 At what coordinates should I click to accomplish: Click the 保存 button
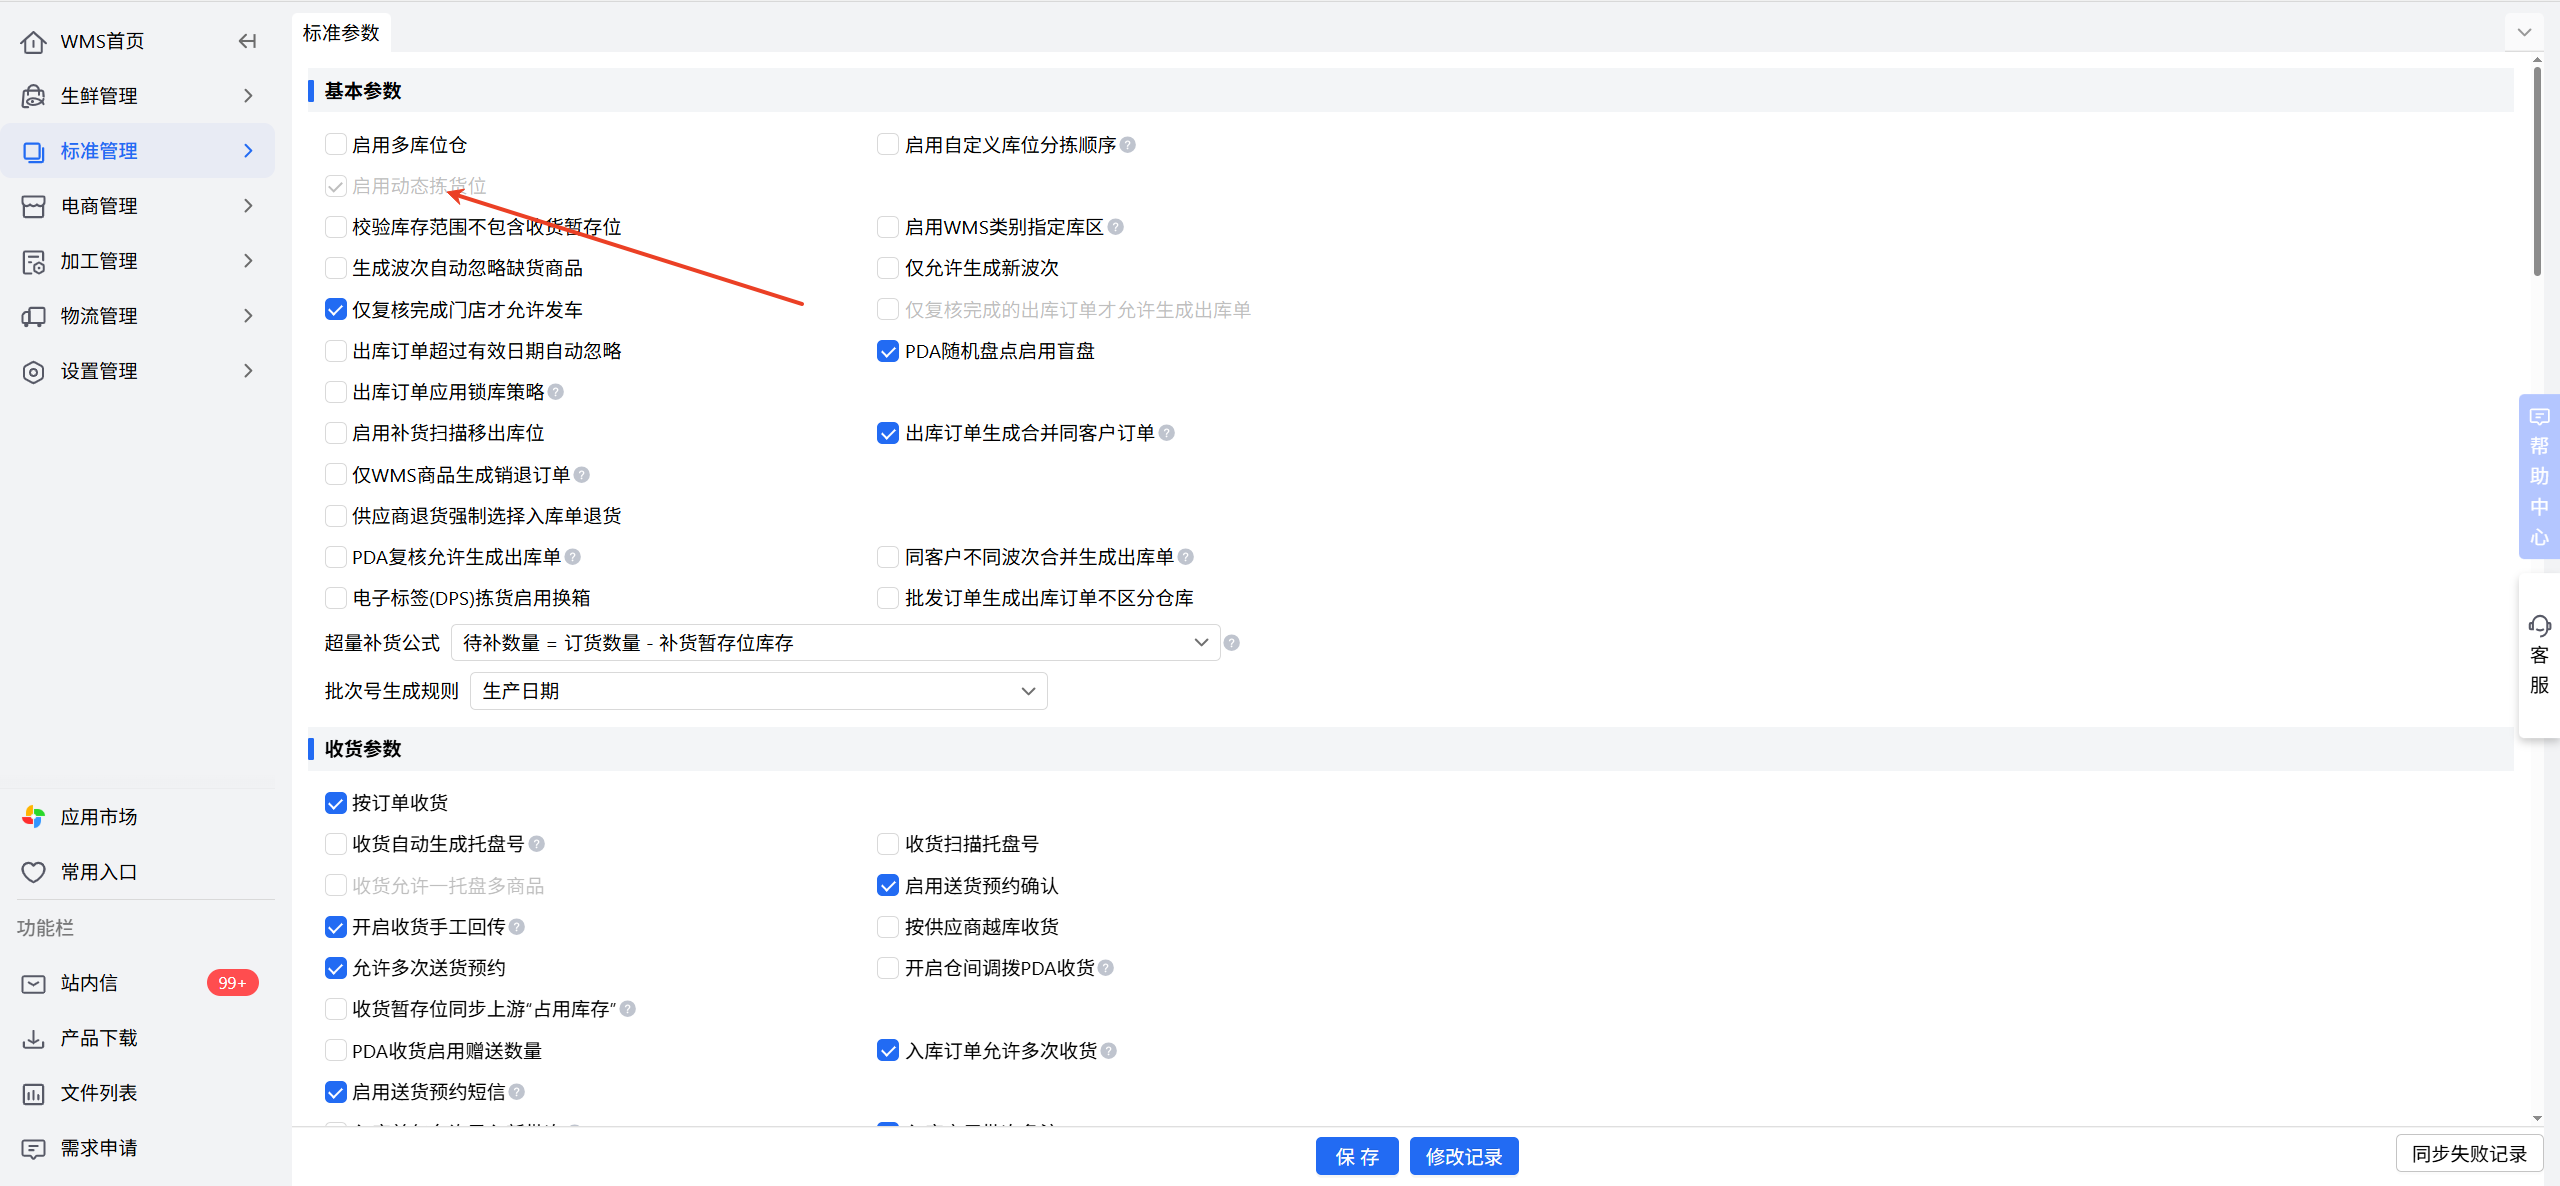tap(1356, 1156)
